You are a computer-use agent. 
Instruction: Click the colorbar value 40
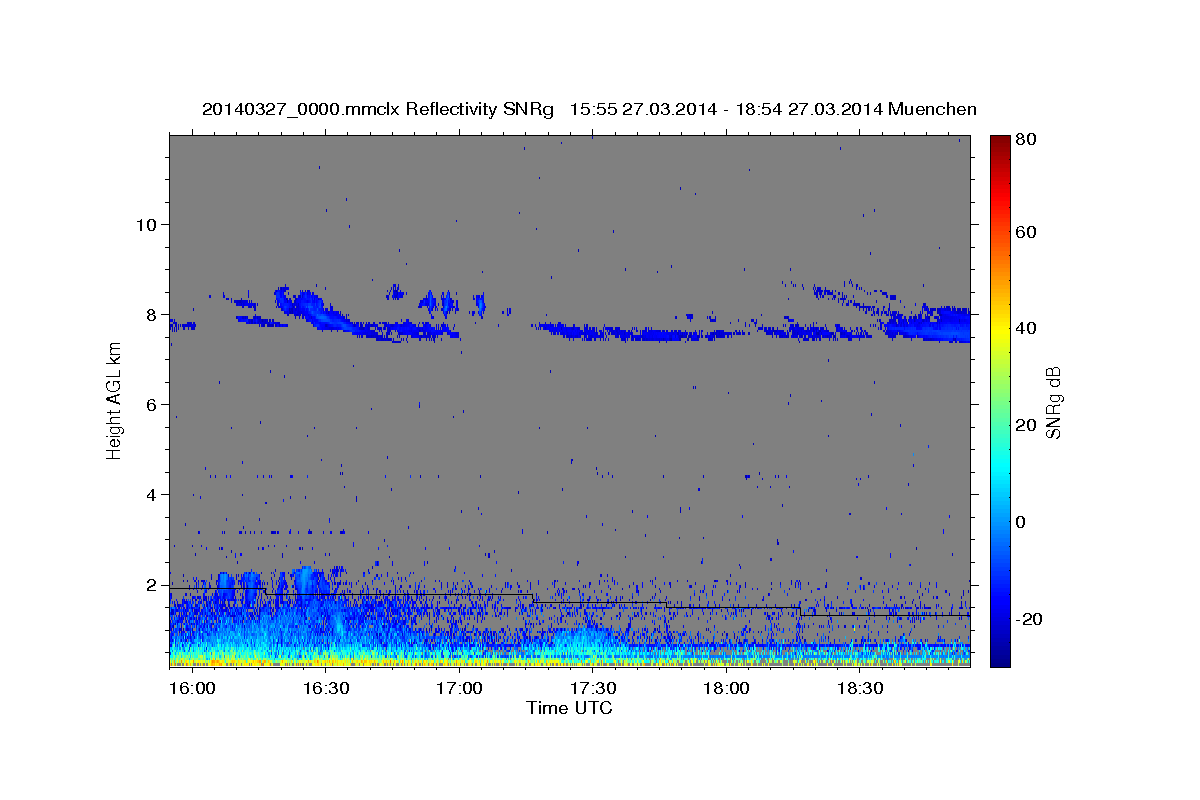point(1025,328)
